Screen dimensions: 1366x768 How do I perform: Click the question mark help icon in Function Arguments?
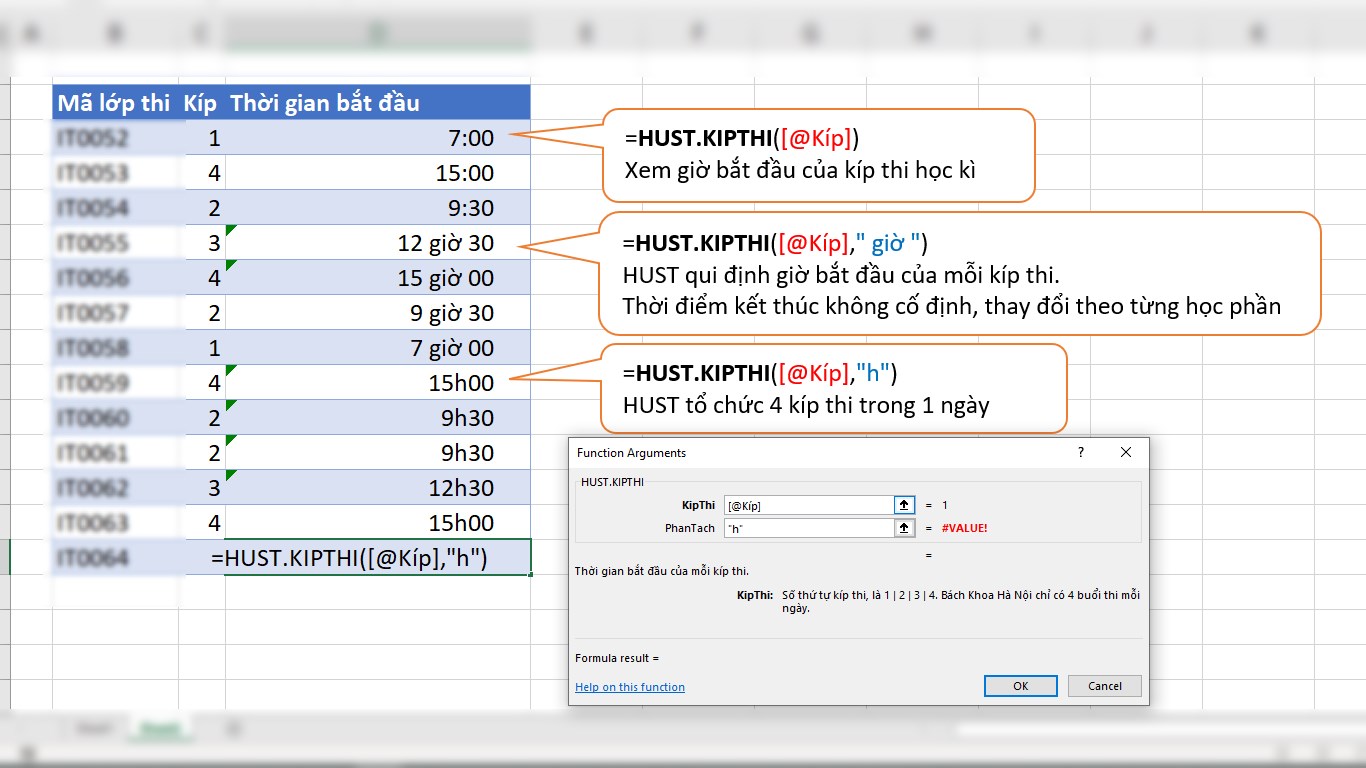[x=1080, y=453]
